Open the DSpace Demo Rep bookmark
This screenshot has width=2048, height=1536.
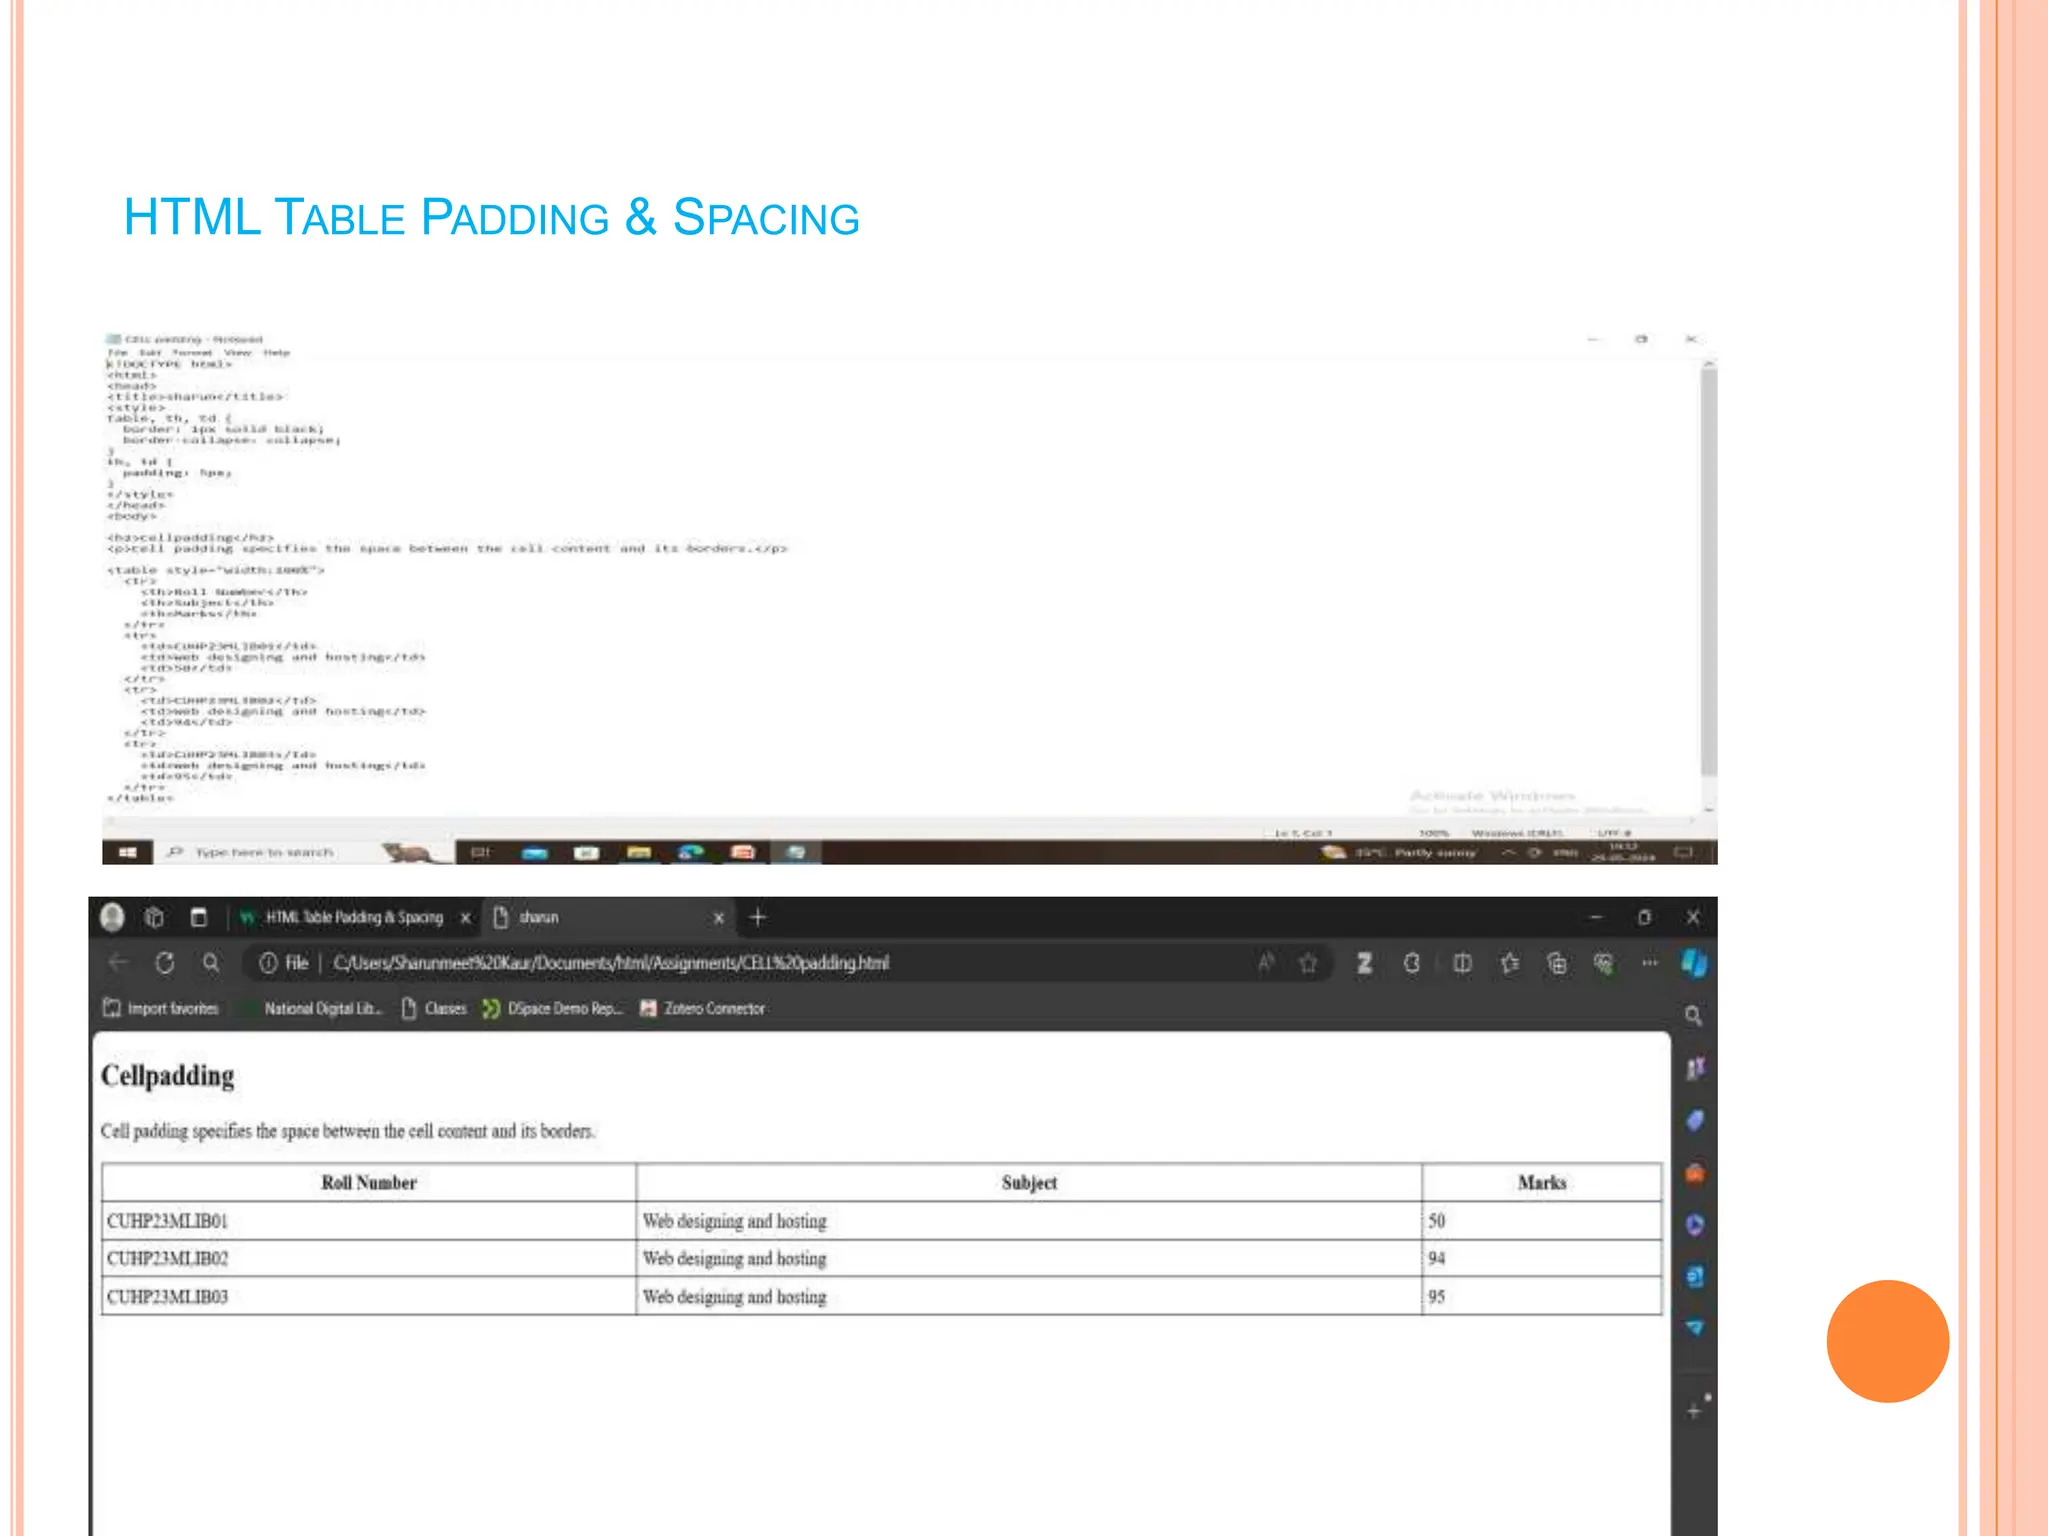552,1008
